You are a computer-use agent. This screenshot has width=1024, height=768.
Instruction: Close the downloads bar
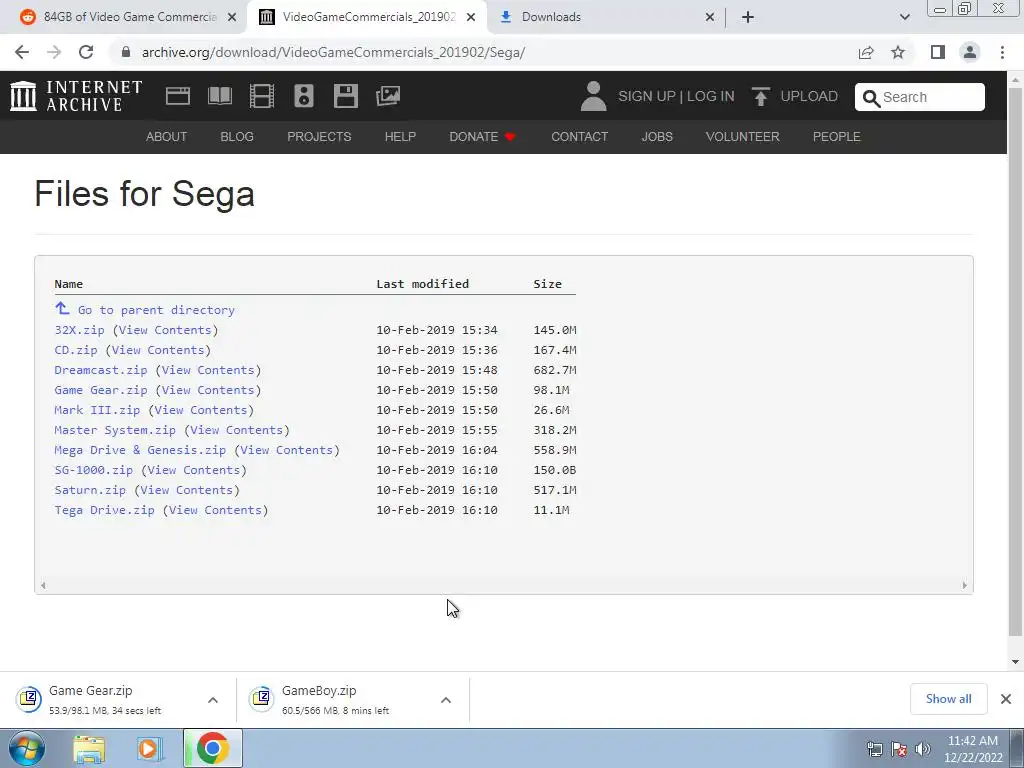1006,699
